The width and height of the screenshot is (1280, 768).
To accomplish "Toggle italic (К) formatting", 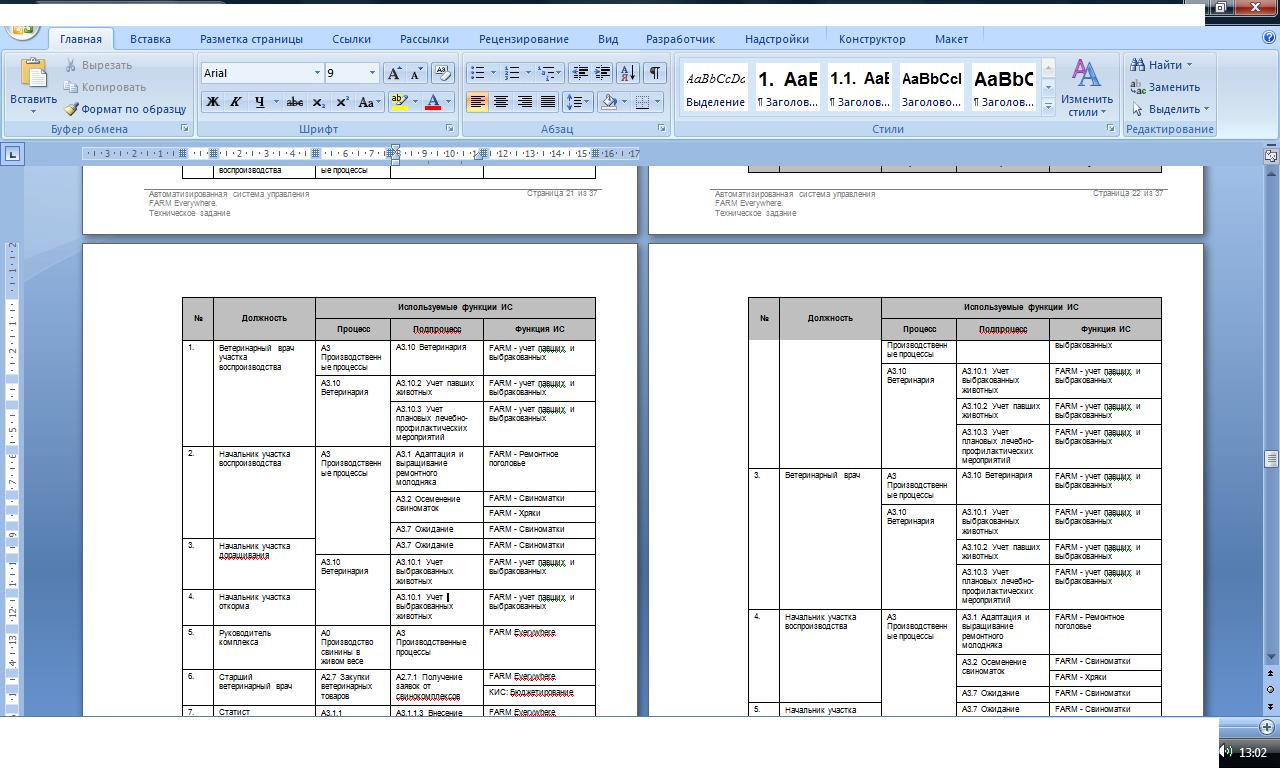I will click(x=236, y=102).
